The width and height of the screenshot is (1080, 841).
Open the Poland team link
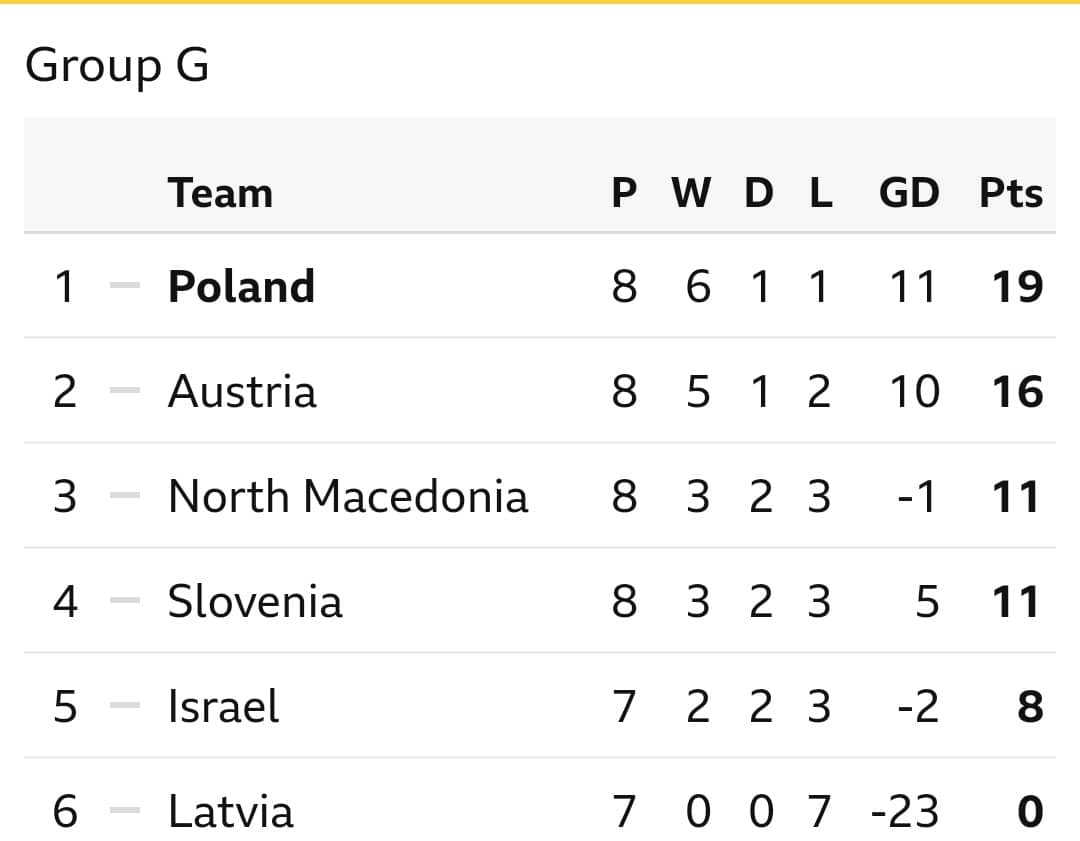pos(242,286)
